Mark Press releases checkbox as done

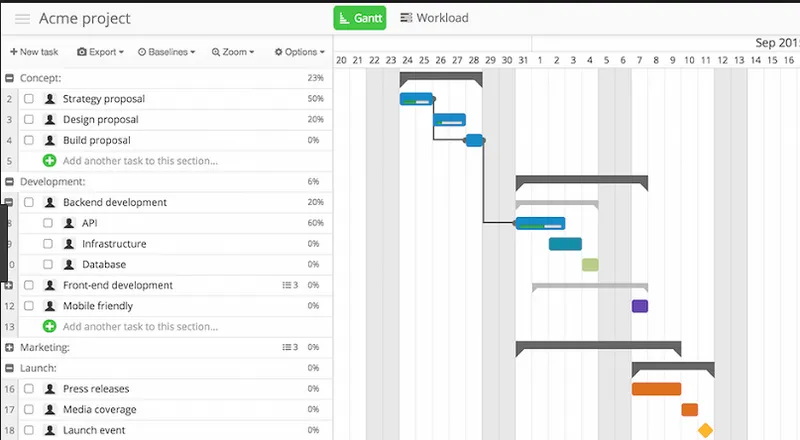[x=29, y=389]
